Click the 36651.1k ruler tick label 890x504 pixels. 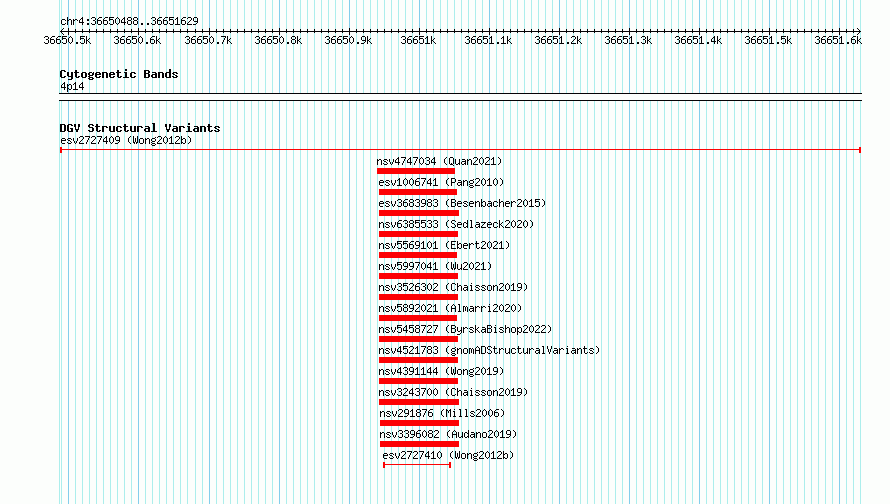(488, 40)
